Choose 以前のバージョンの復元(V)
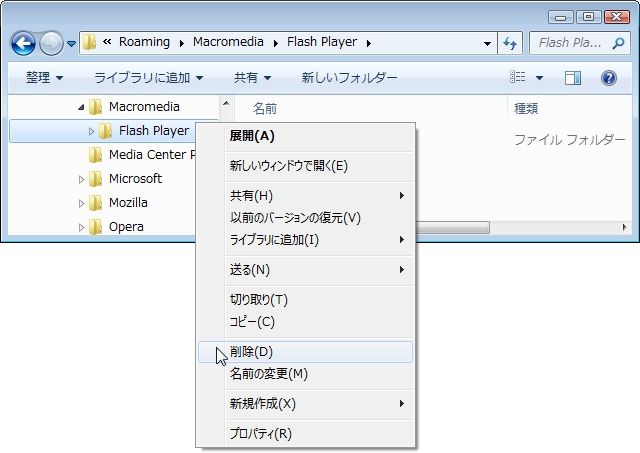The width and height of the screenshot is (640, 453). click(305, 218)
